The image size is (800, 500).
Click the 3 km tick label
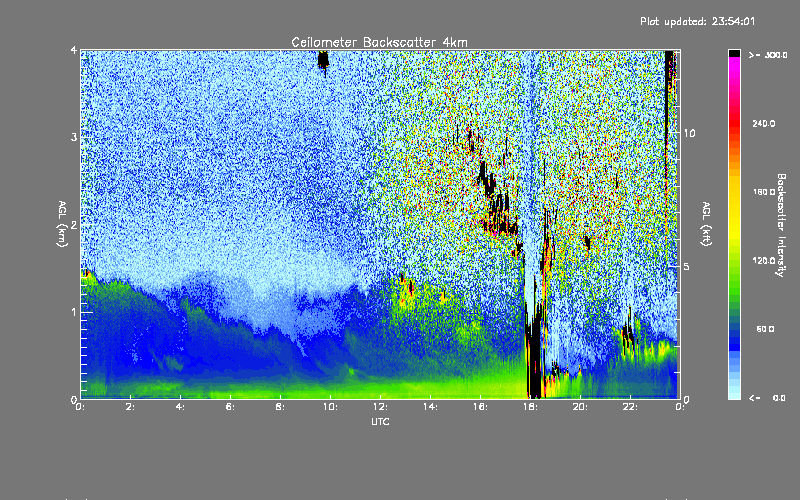click(x=74, y=137)
